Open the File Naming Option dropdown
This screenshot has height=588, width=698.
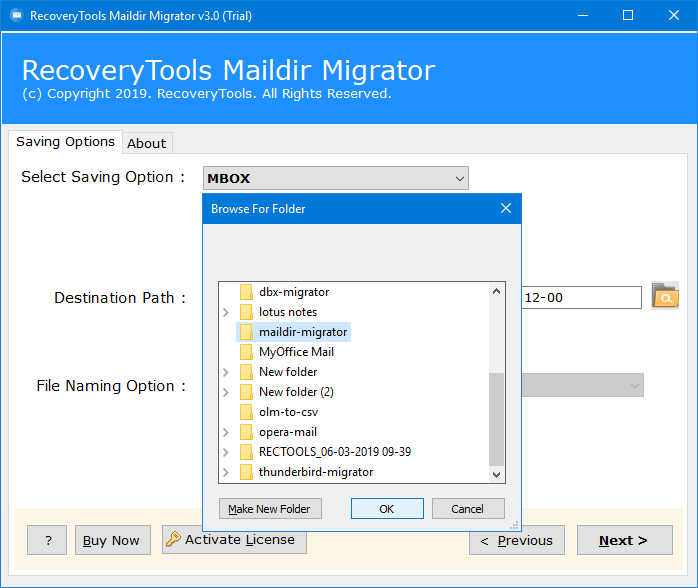(x=582, y=385)
